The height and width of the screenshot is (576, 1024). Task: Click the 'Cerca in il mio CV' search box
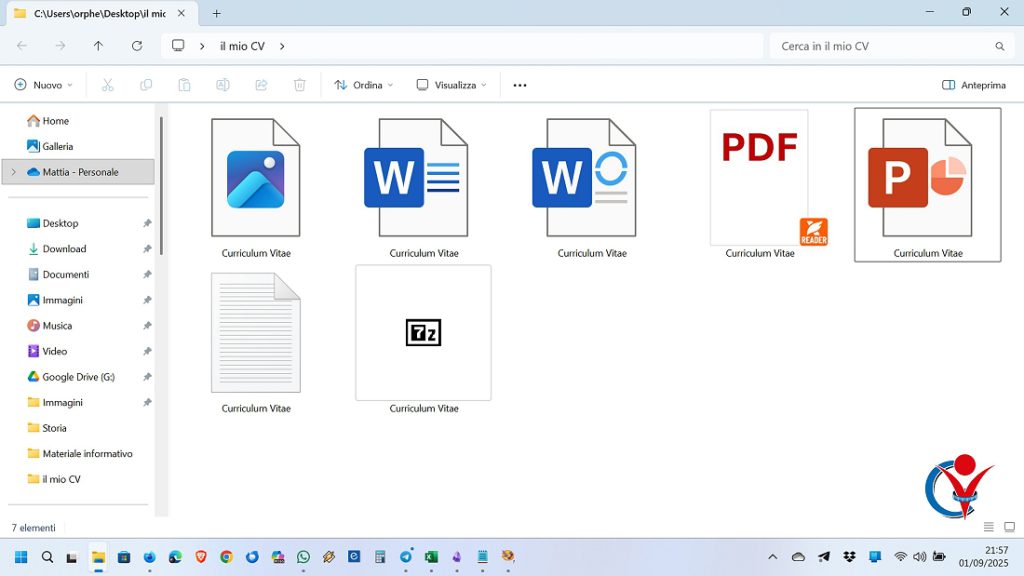pyautogui.click(x=885, y=46)
